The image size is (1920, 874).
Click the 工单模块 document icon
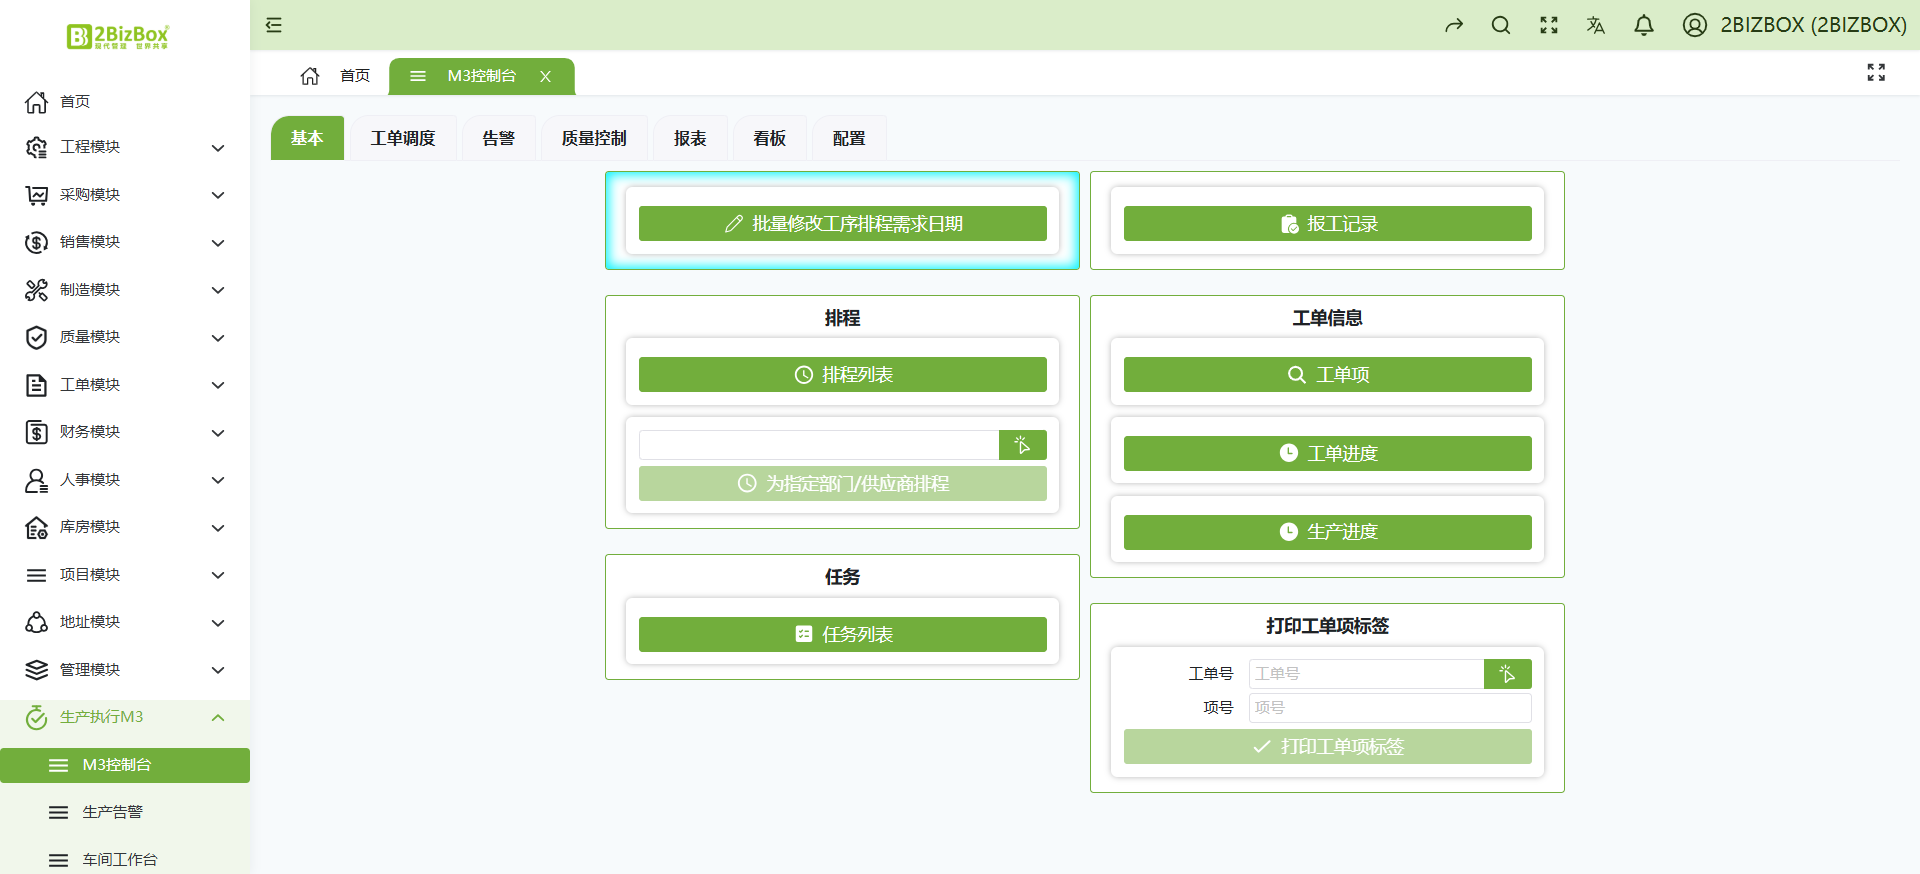tap(37, 385)
